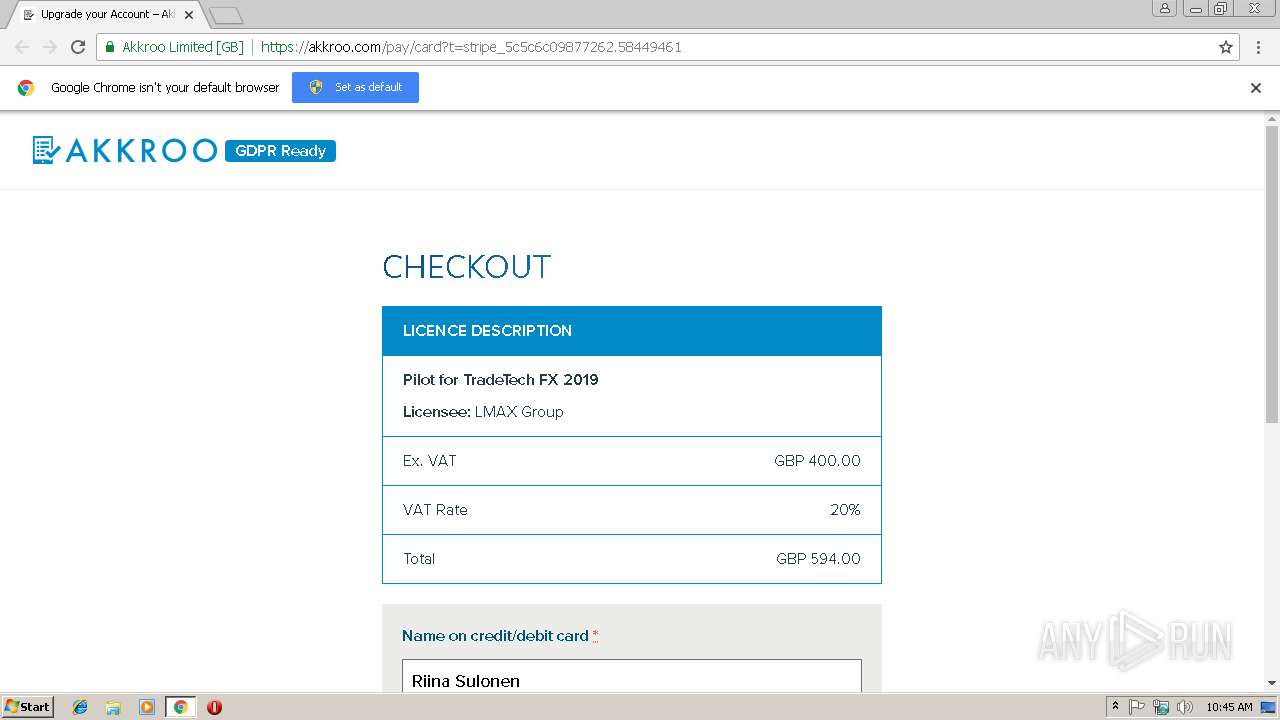Open the Chrome three-dot menu
Screen dimensions: 1280x720
point(1258,47)
